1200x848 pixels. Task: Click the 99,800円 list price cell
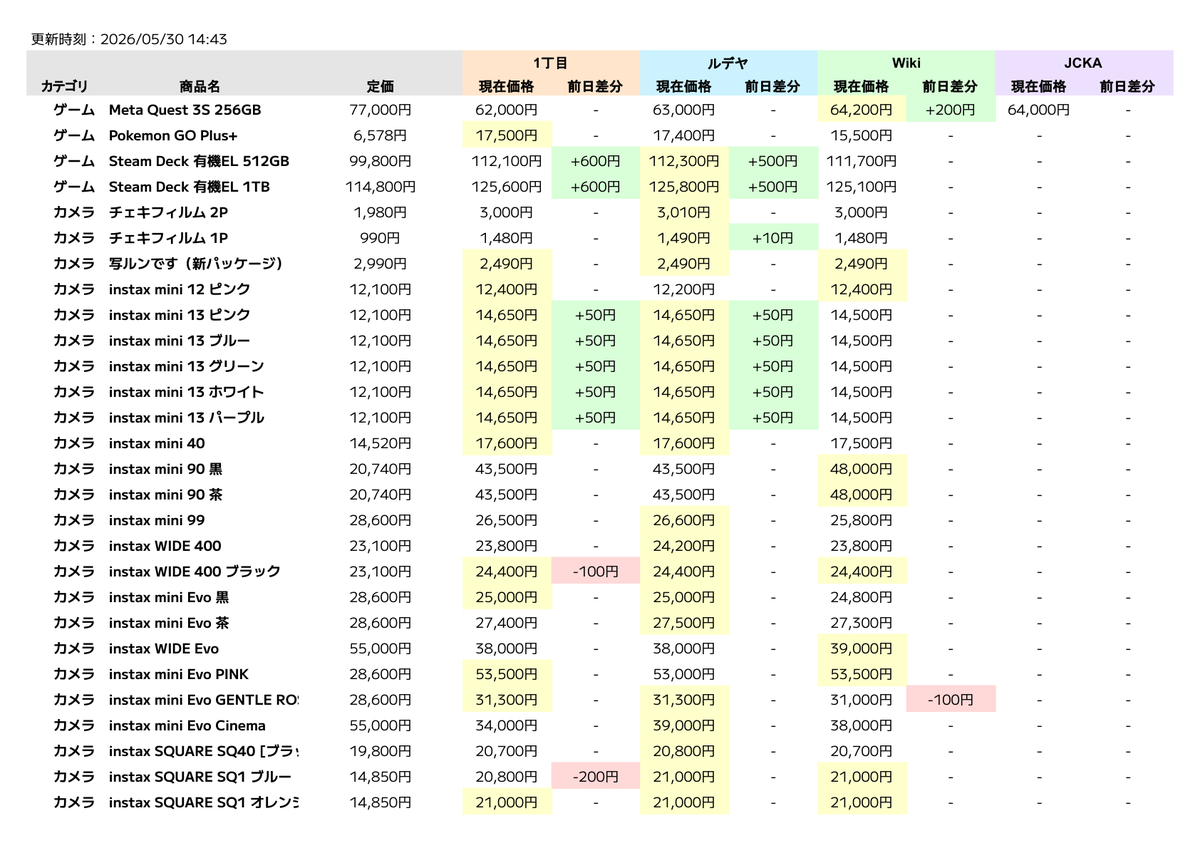click(380, 161)
